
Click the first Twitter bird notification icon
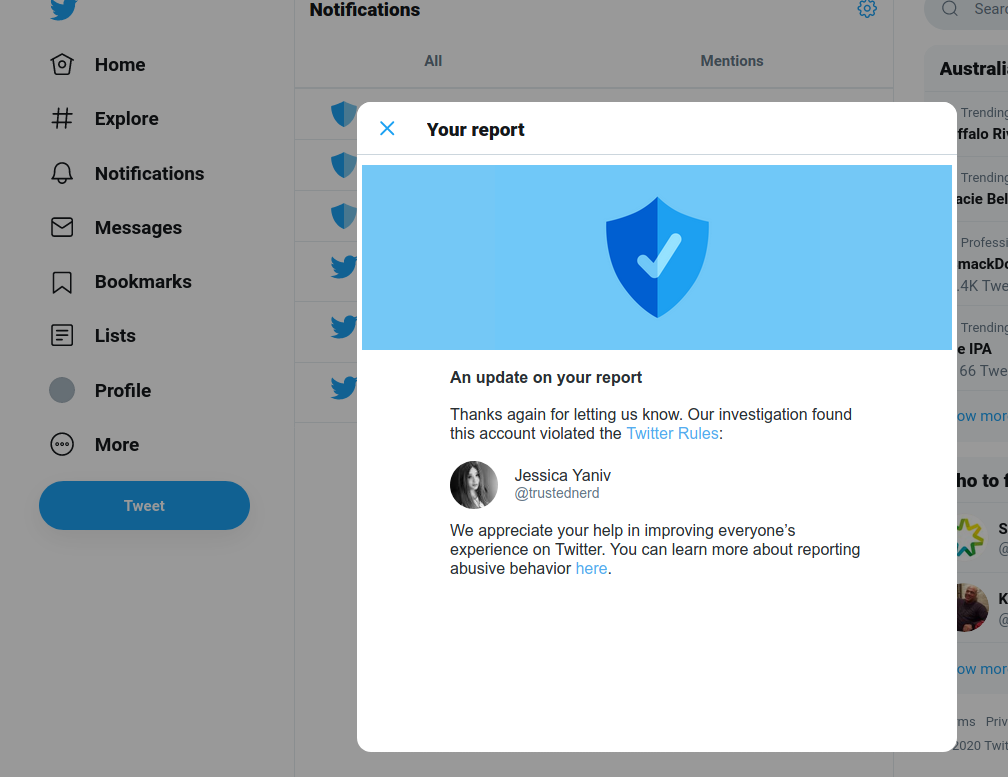point(343,267)
